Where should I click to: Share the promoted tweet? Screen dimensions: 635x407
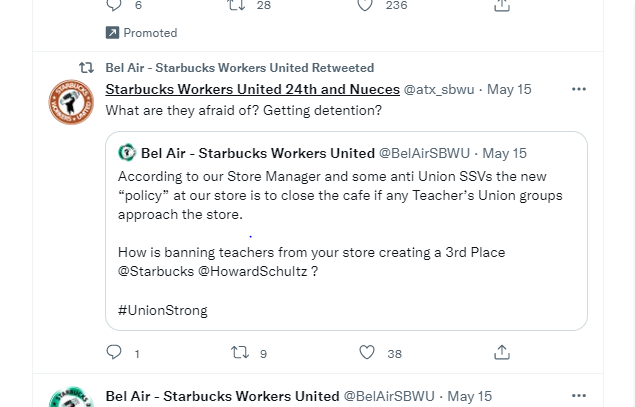(502, 5)
